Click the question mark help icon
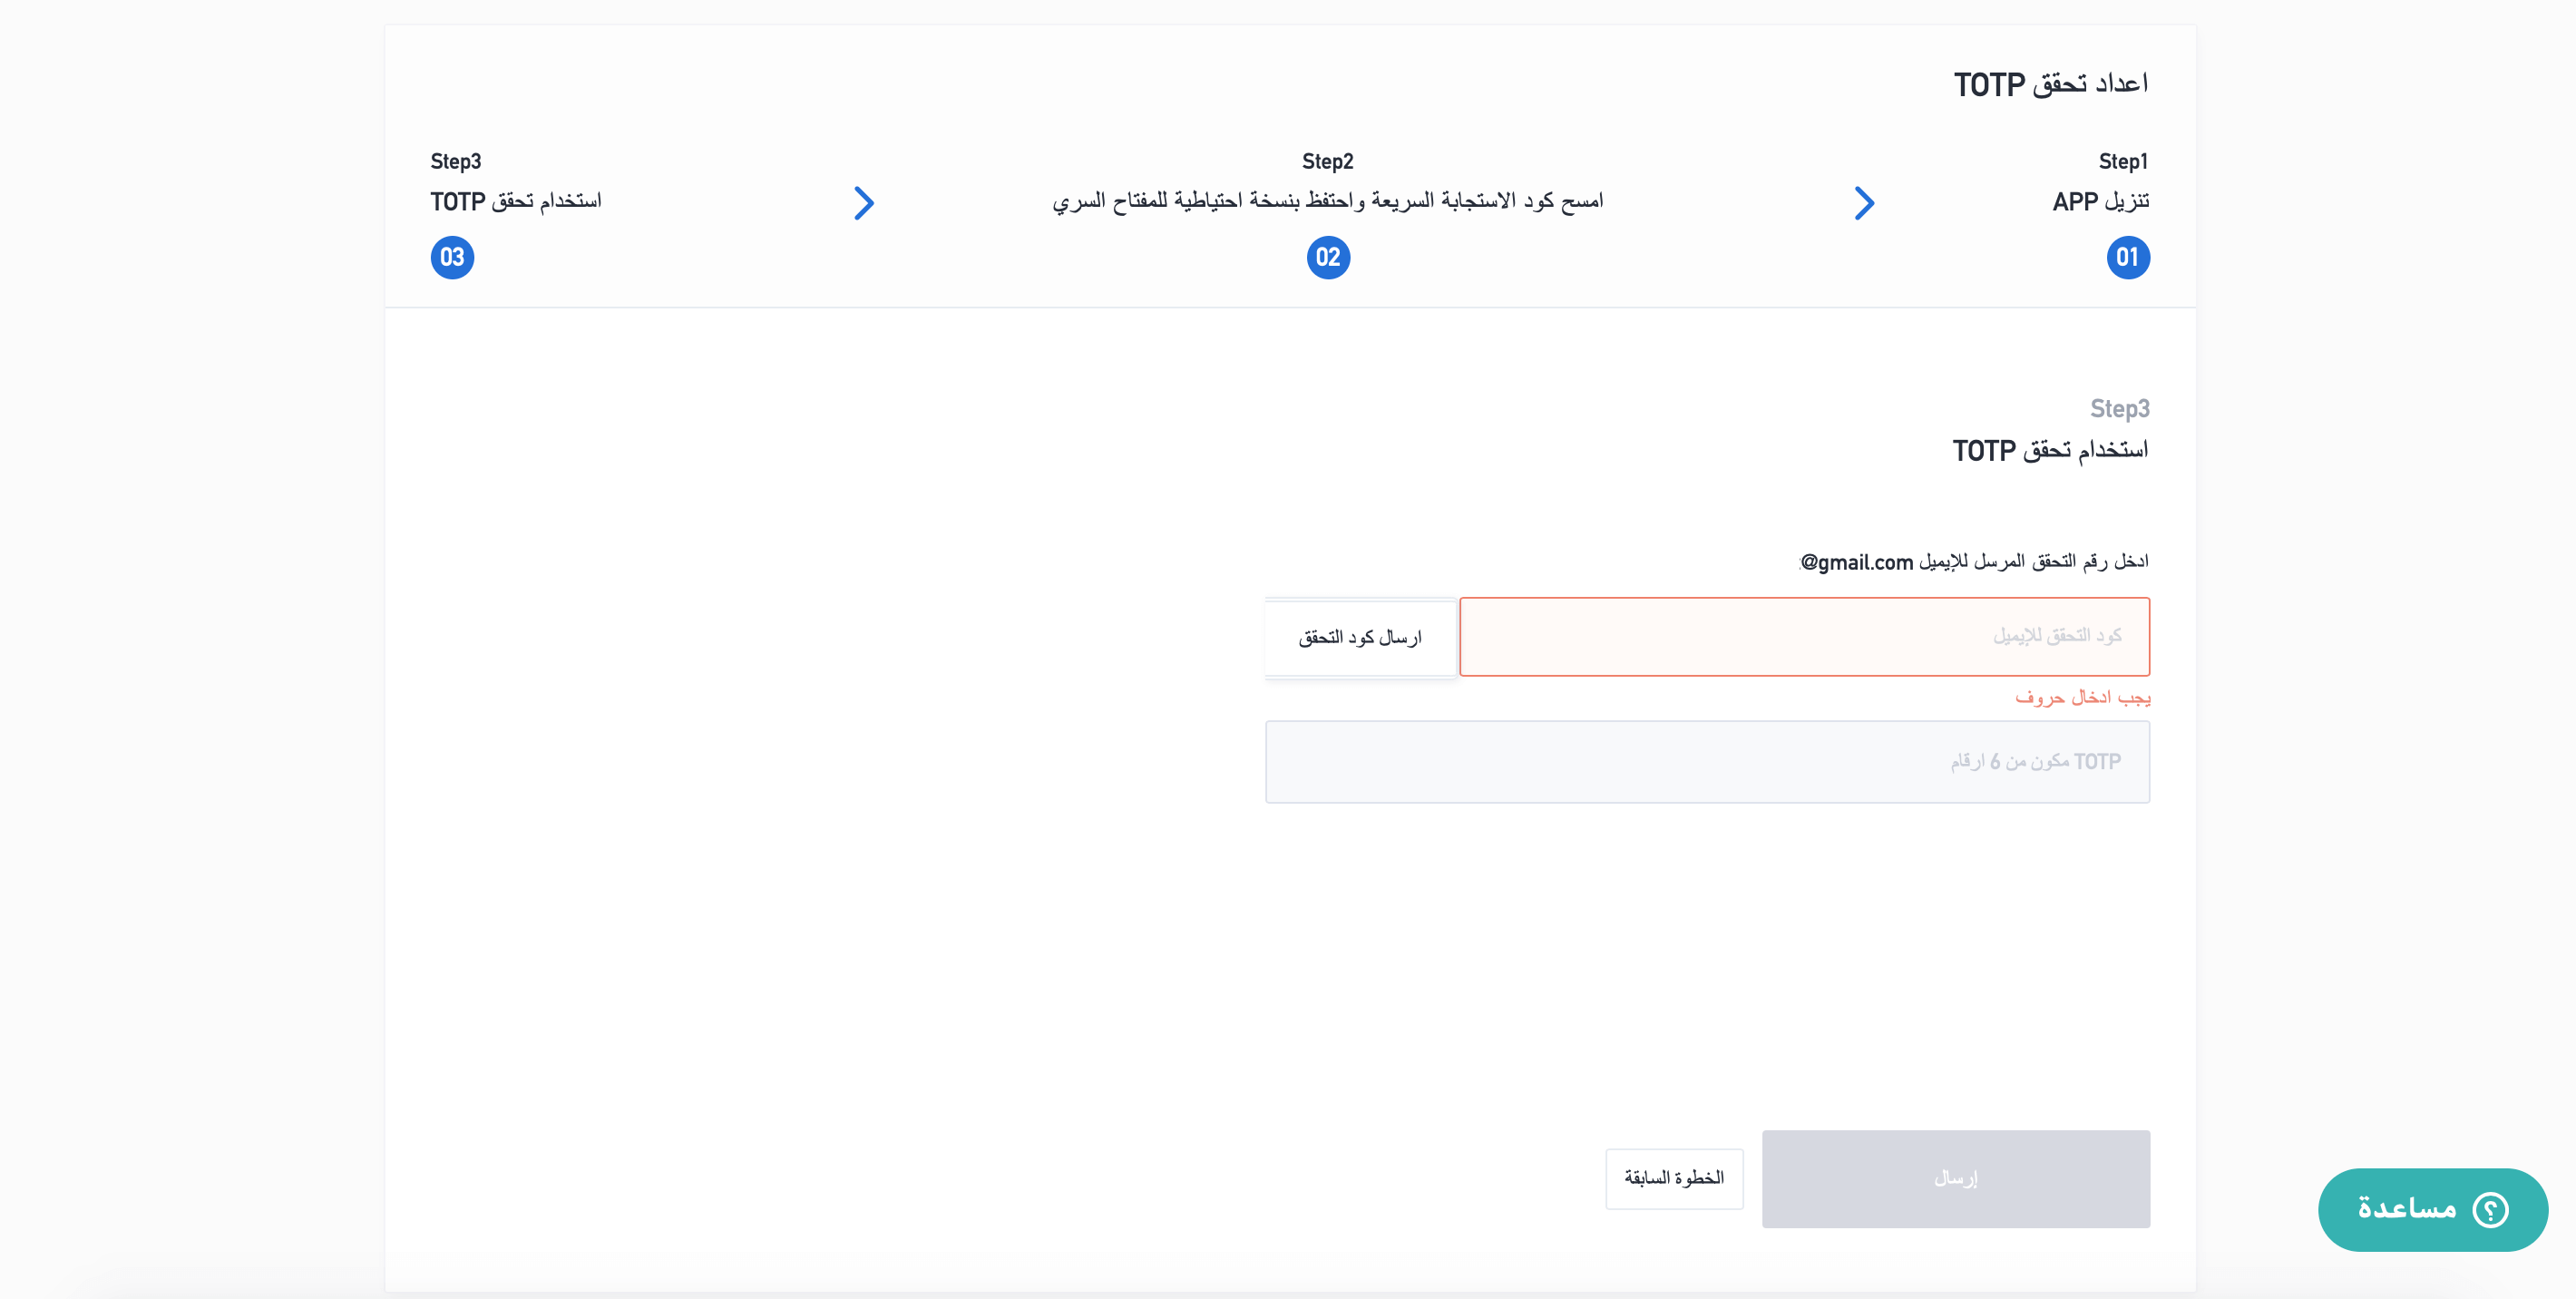 tap(2490, 1209)
